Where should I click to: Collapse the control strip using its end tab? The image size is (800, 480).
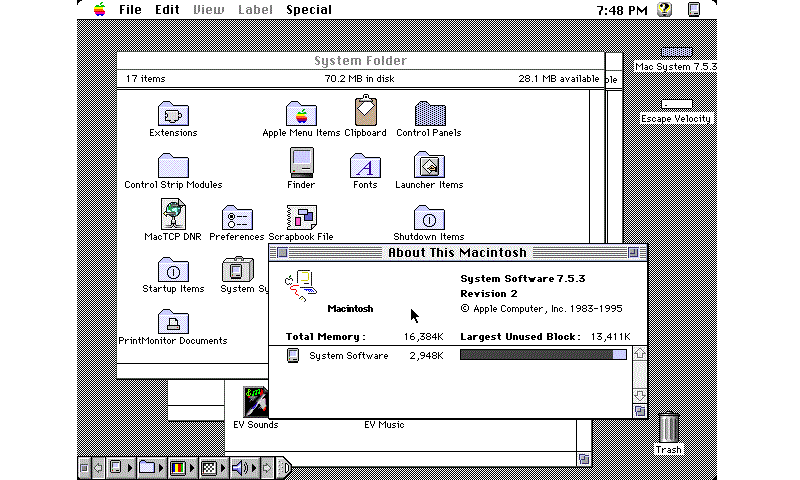(x=285, y=467)
